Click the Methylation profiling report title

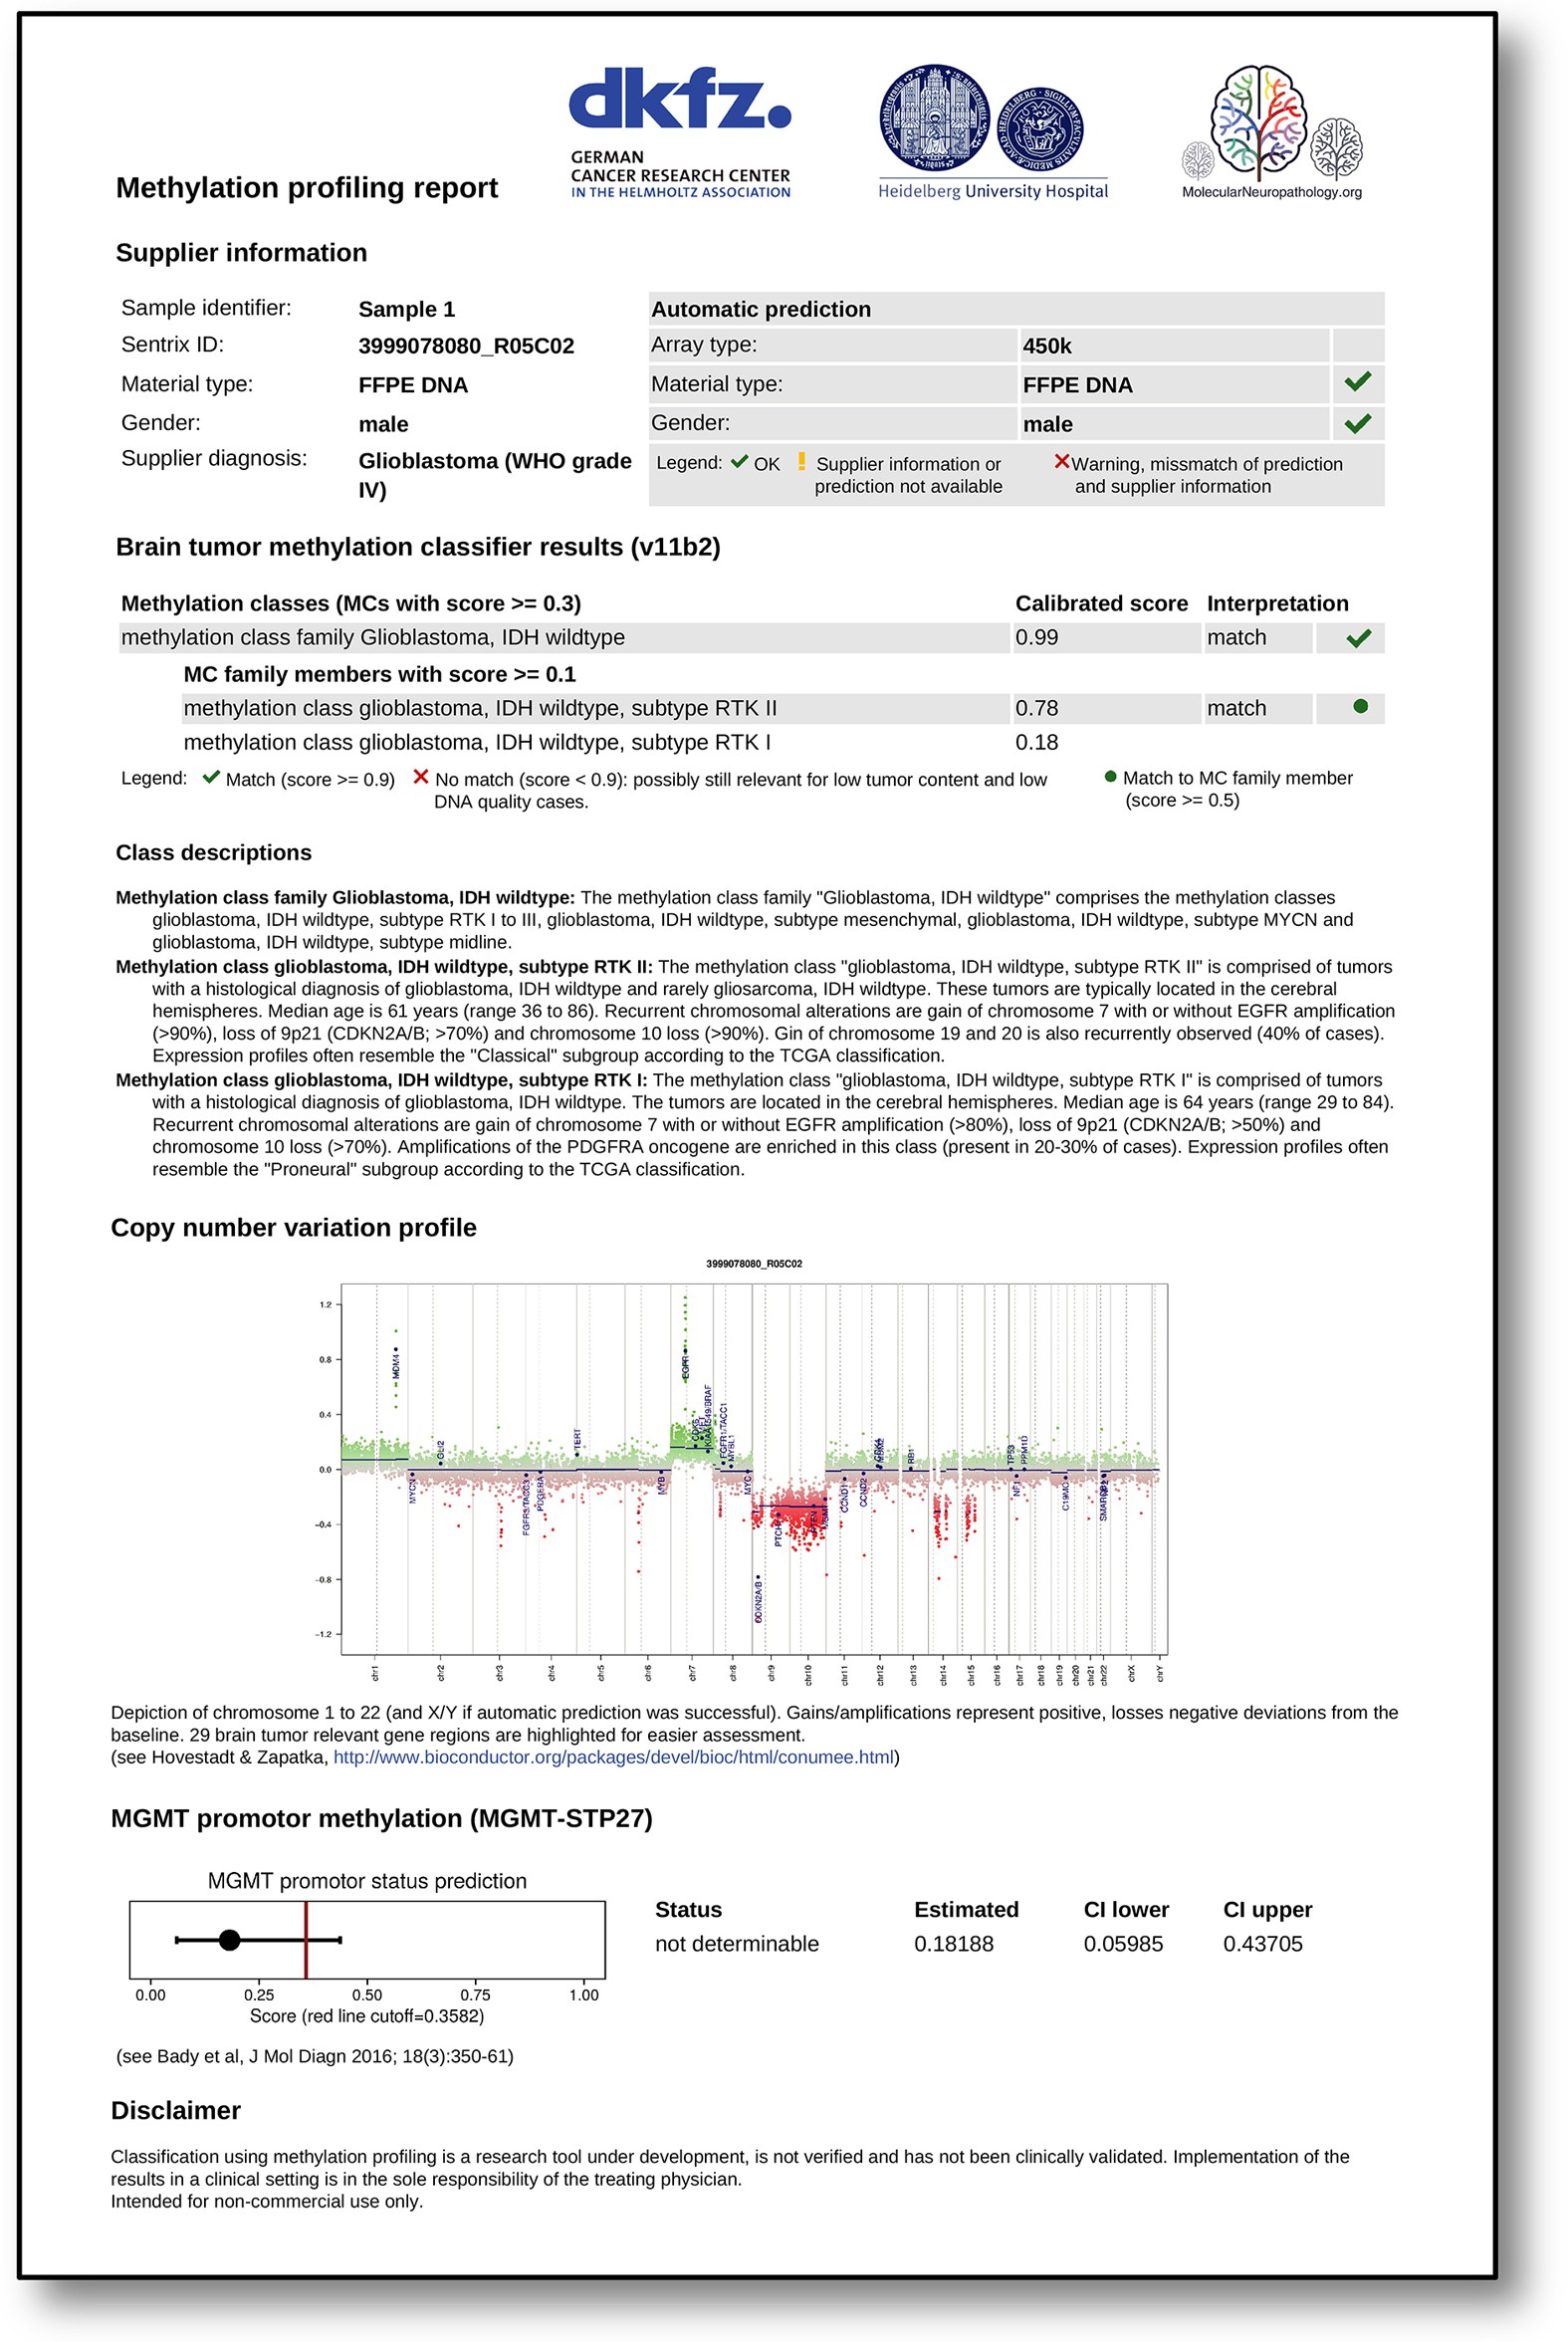click(x=306, y=188)
